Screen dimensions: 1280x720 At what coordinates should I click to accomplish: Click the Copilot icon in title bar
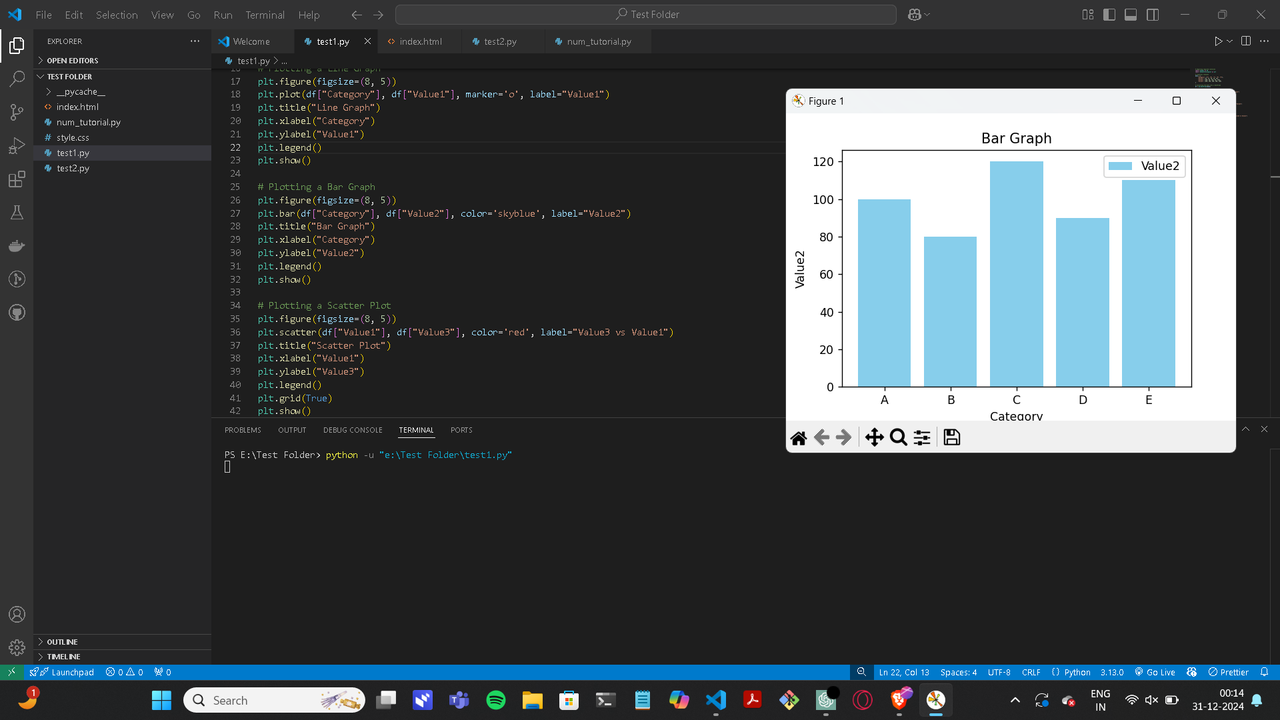[914, 14]
